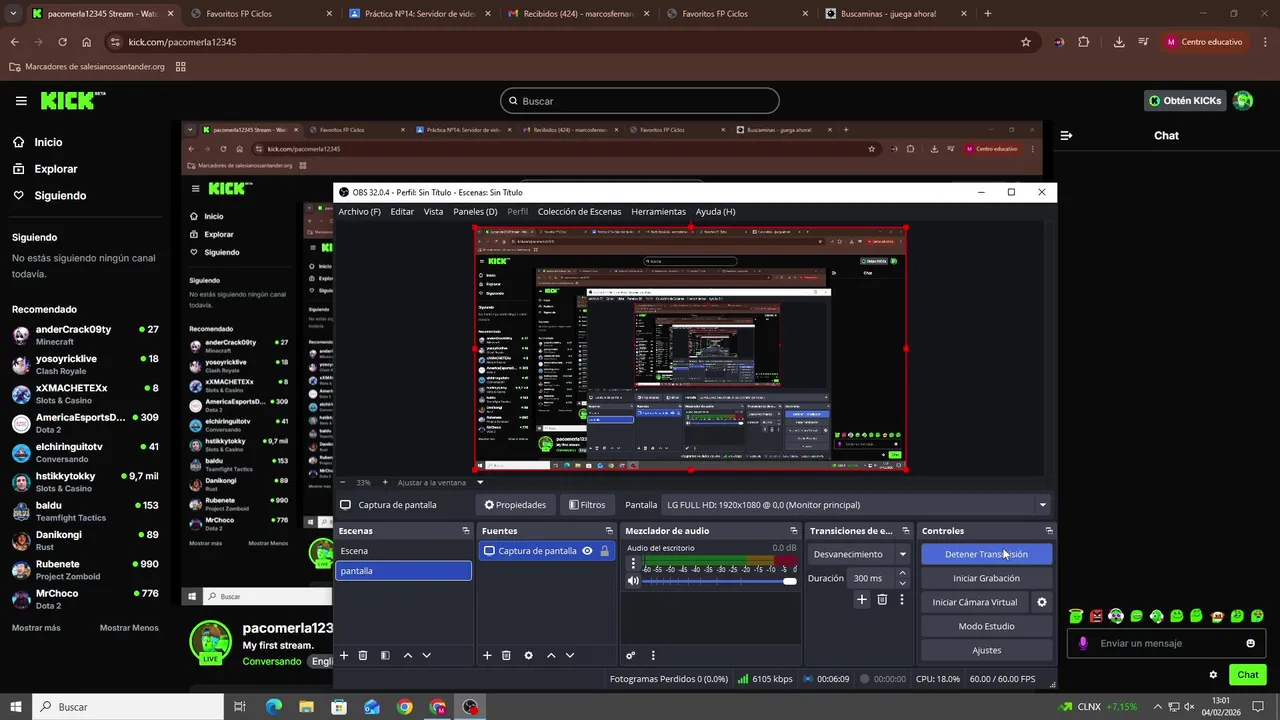Toggle lock on Captura de pantalla source
1280x720 pixels.
604,551
